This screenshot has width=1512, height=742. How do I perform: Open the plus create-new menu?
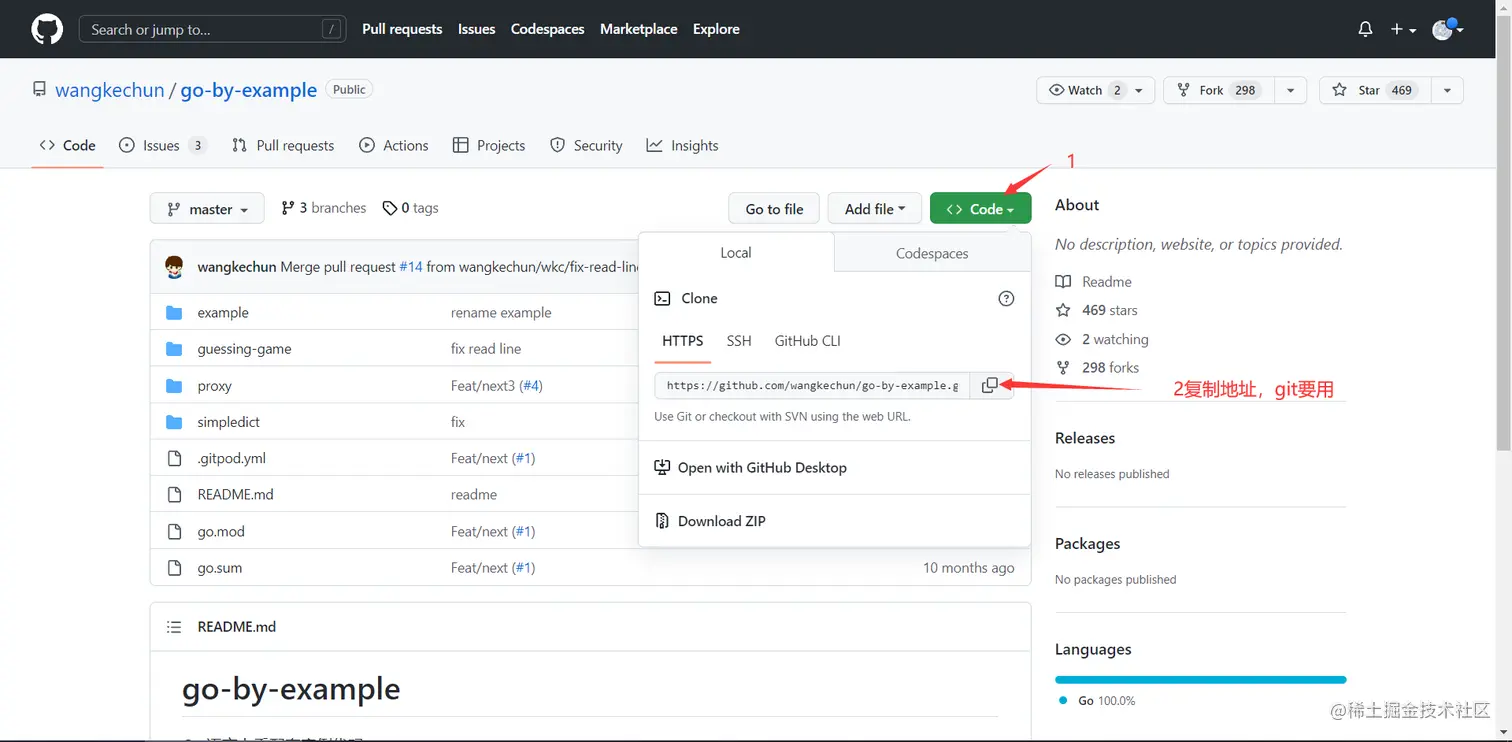(x=1403, y=30)
